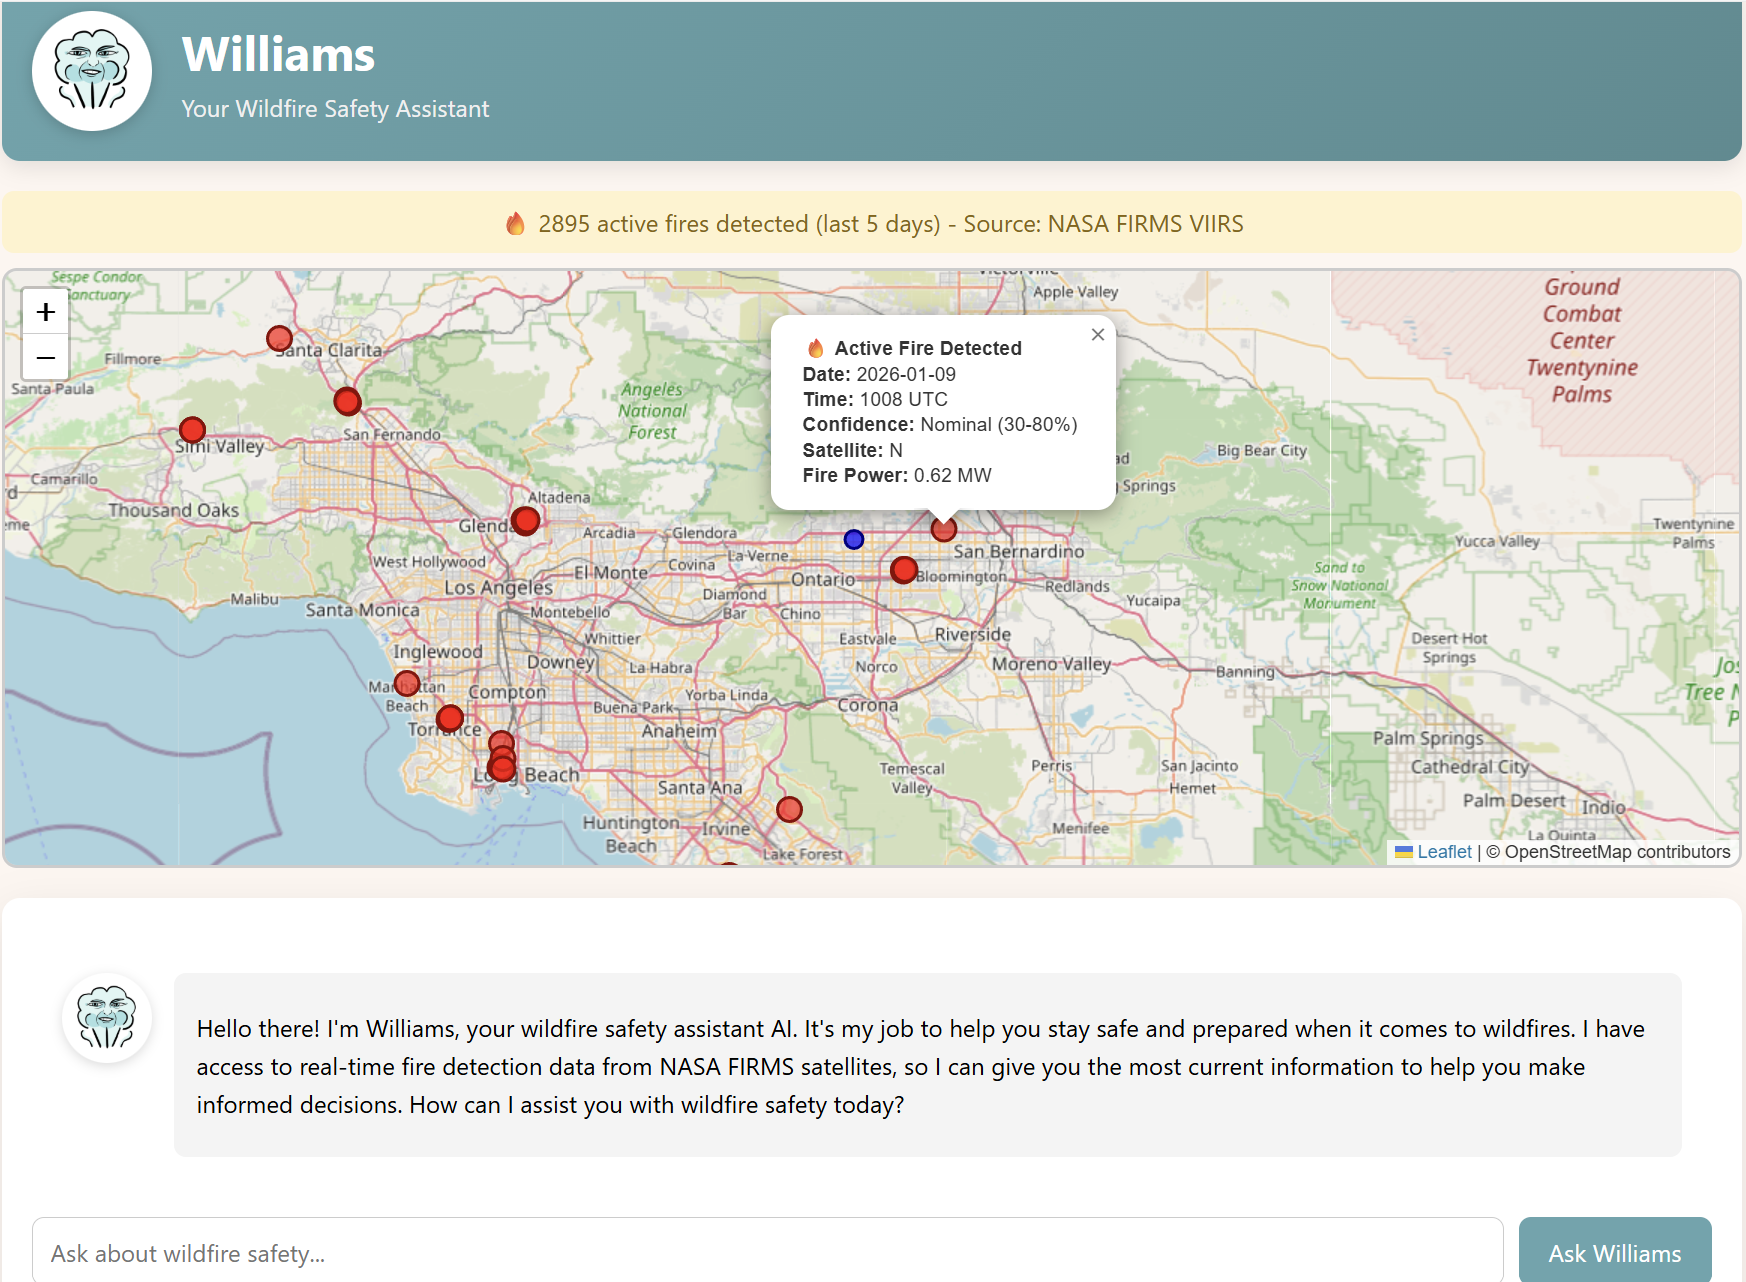1746x1282 pixels.
Task: Close the Active Fire Detected popup
Action: pos(1097,335)
